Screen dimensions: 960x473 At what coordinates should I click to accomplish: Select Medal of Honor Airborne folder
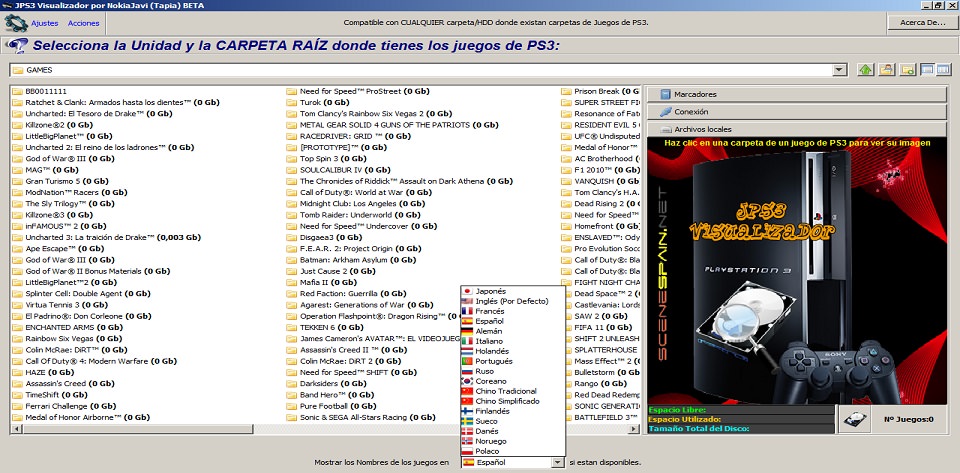81,417
